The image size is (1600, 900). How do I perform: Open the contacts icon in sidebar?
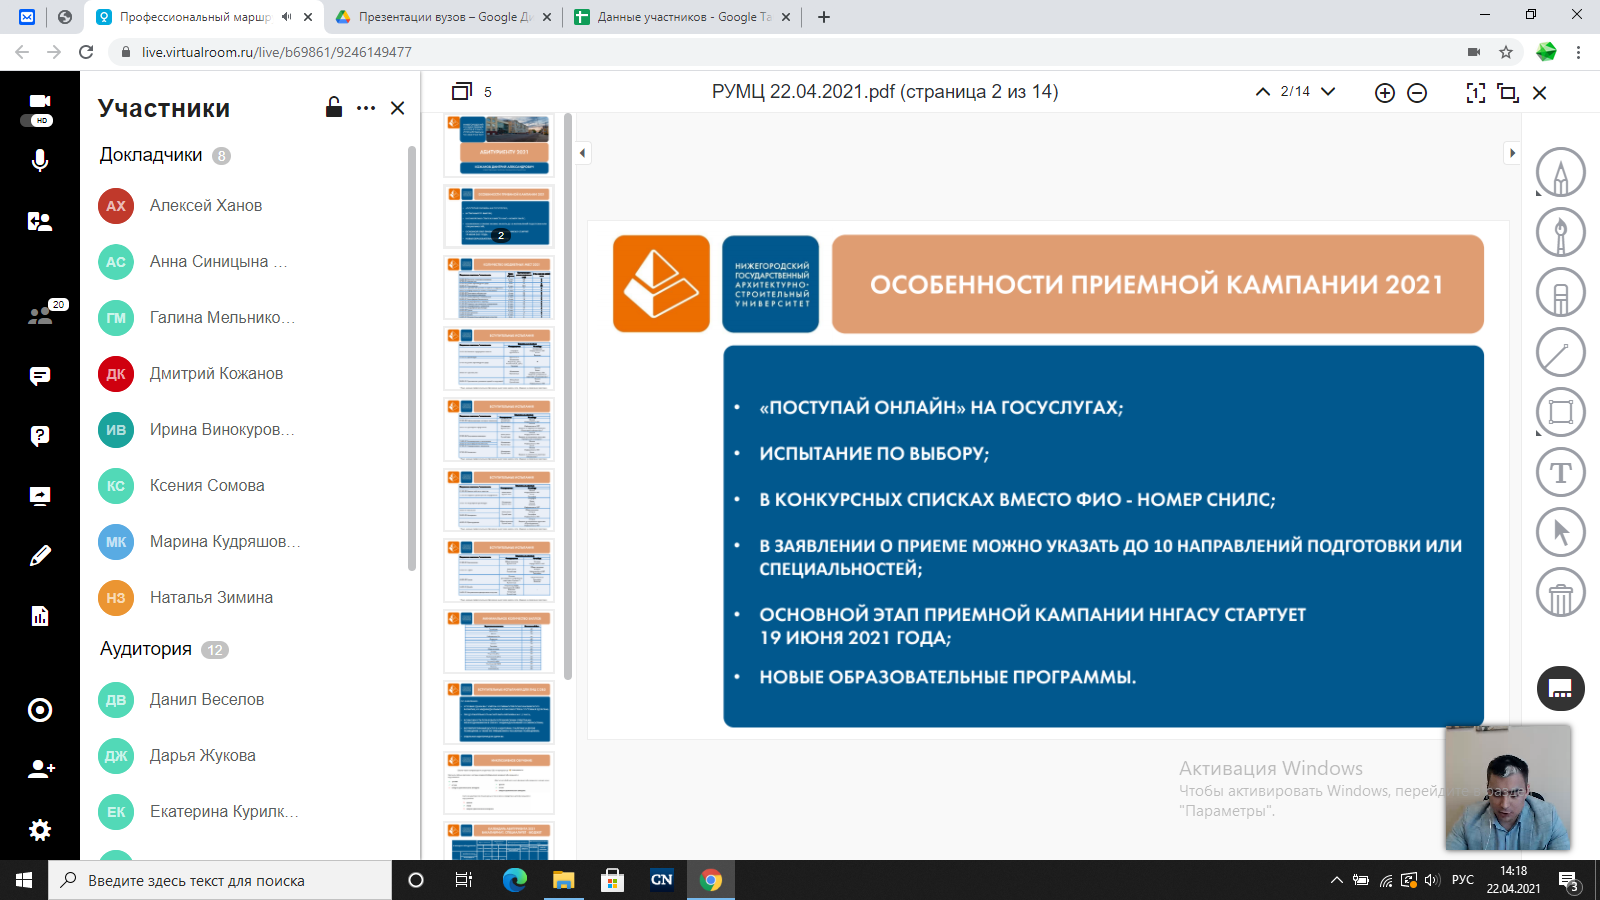40,222
